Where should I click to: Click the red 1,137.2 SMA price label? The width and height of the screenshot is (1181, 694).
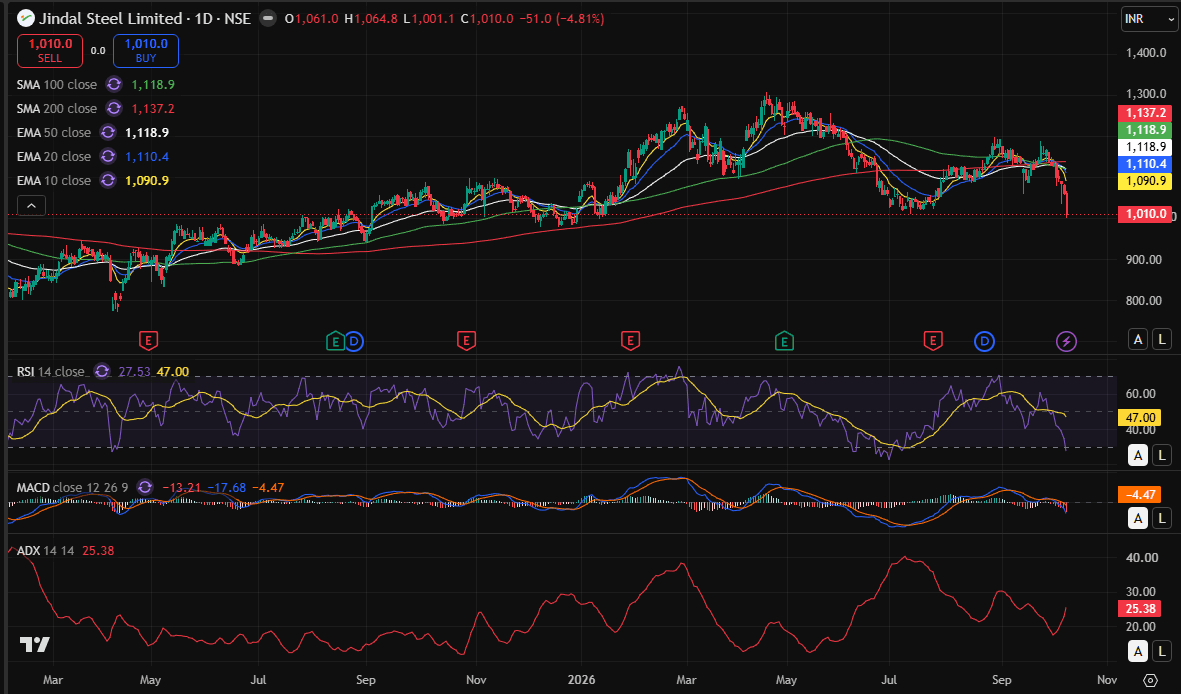(1146, 113)
